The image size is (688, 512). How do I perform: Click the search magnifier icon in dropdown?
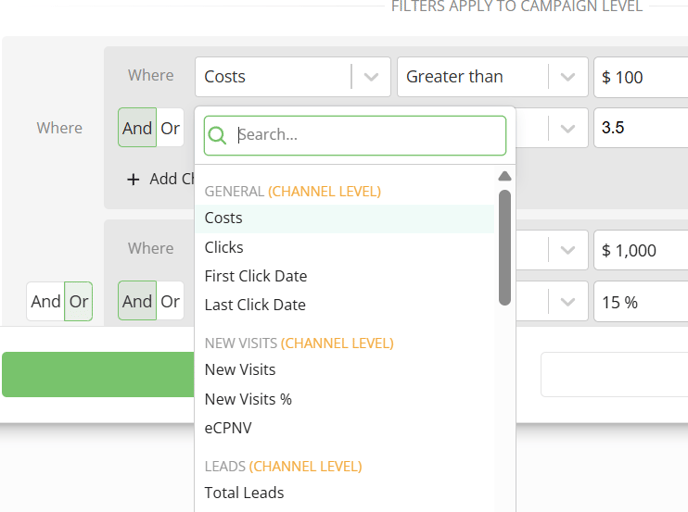pyautogui.click(x=218, y=136)
